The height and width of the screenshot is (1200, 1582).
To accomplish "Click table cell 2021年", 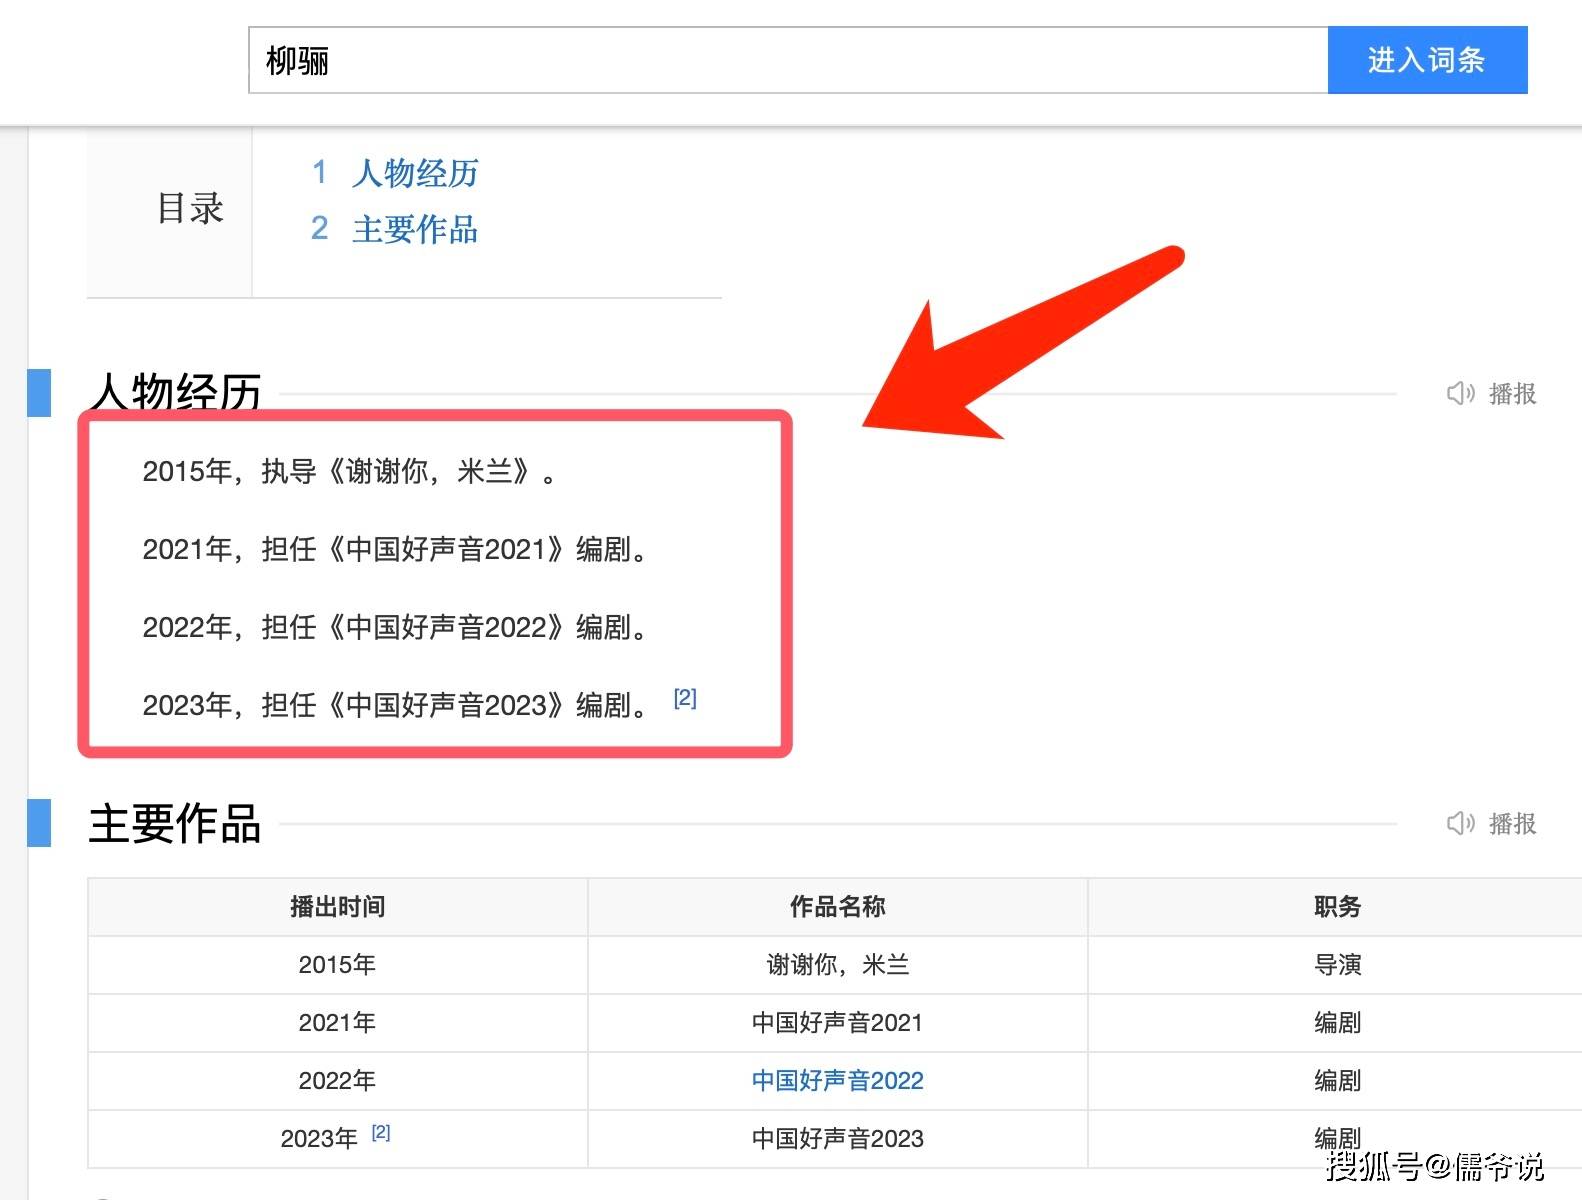I will [x=338, y=1023].
